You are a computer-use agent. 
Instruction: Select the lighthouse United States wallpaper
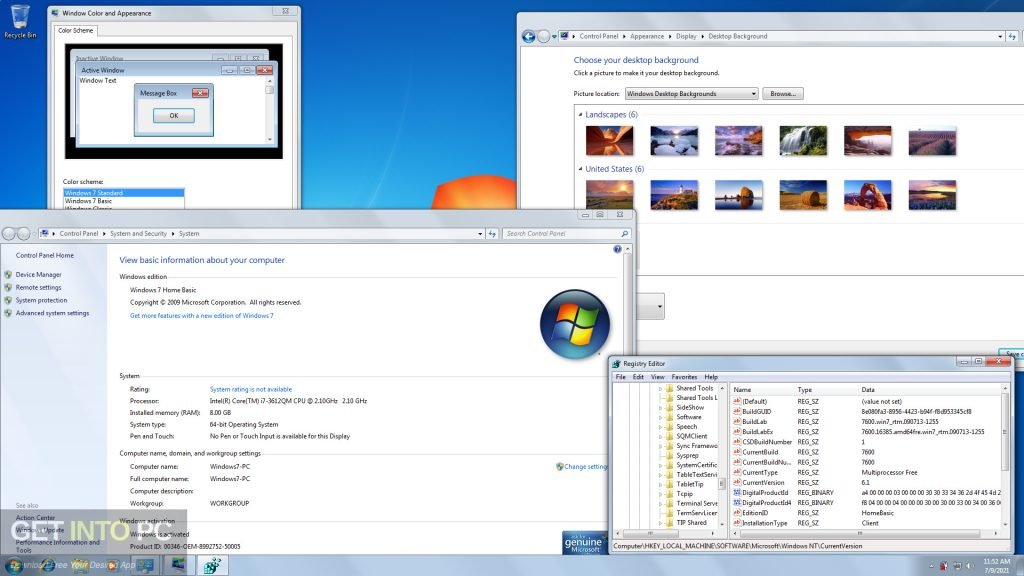coord(674,194)
